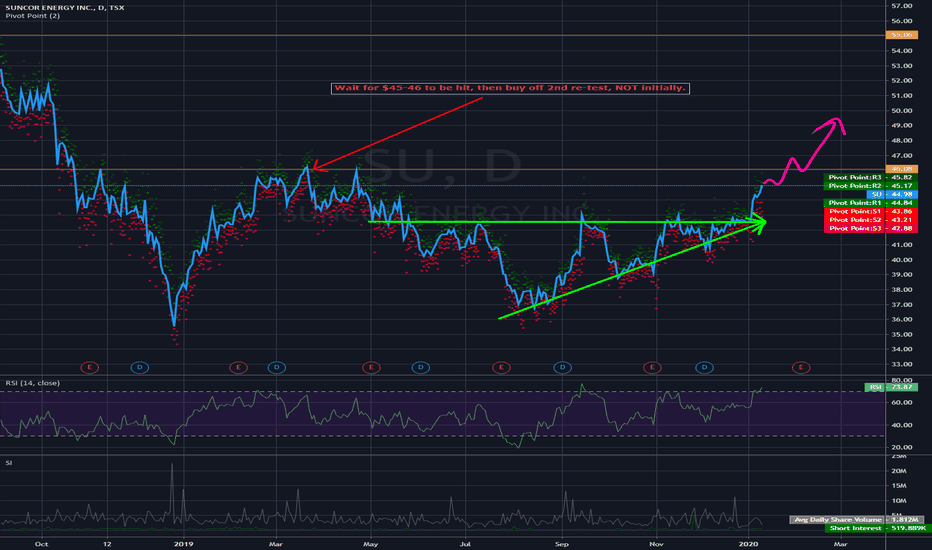Open the dividend D marker between May and Jul
This screenshot has width=932, height=550.
(x=420, y=367)
